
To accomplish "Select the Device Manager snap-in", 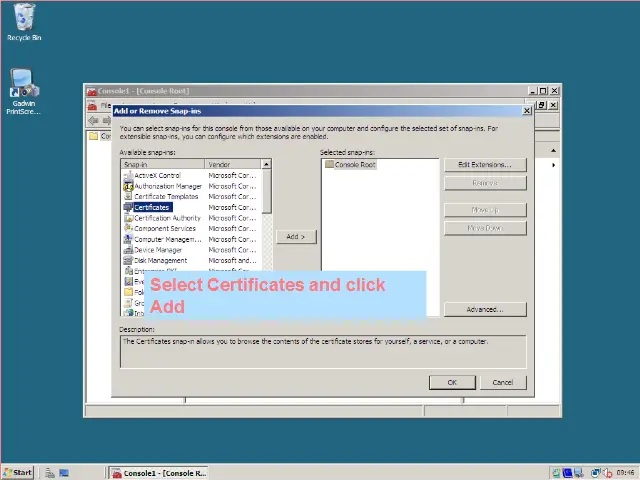I will [x=158, y=250].
